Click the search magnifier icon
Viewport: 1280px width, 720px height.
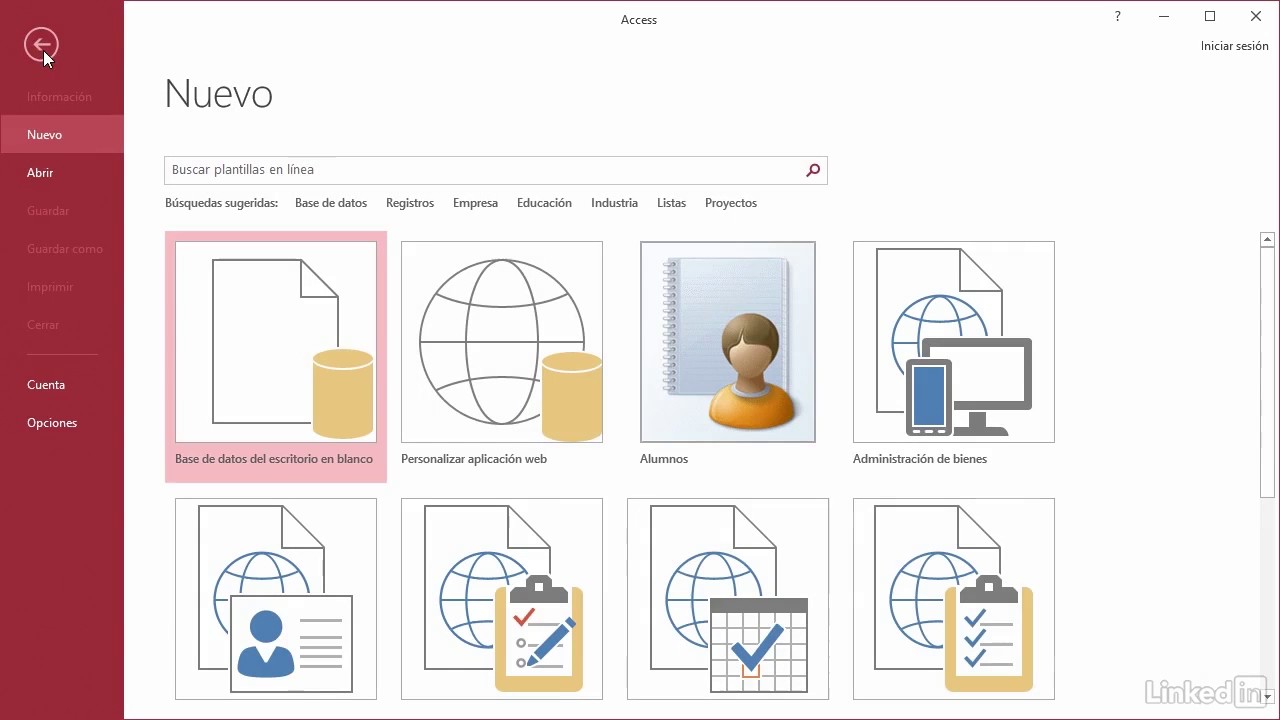point(813,170)
